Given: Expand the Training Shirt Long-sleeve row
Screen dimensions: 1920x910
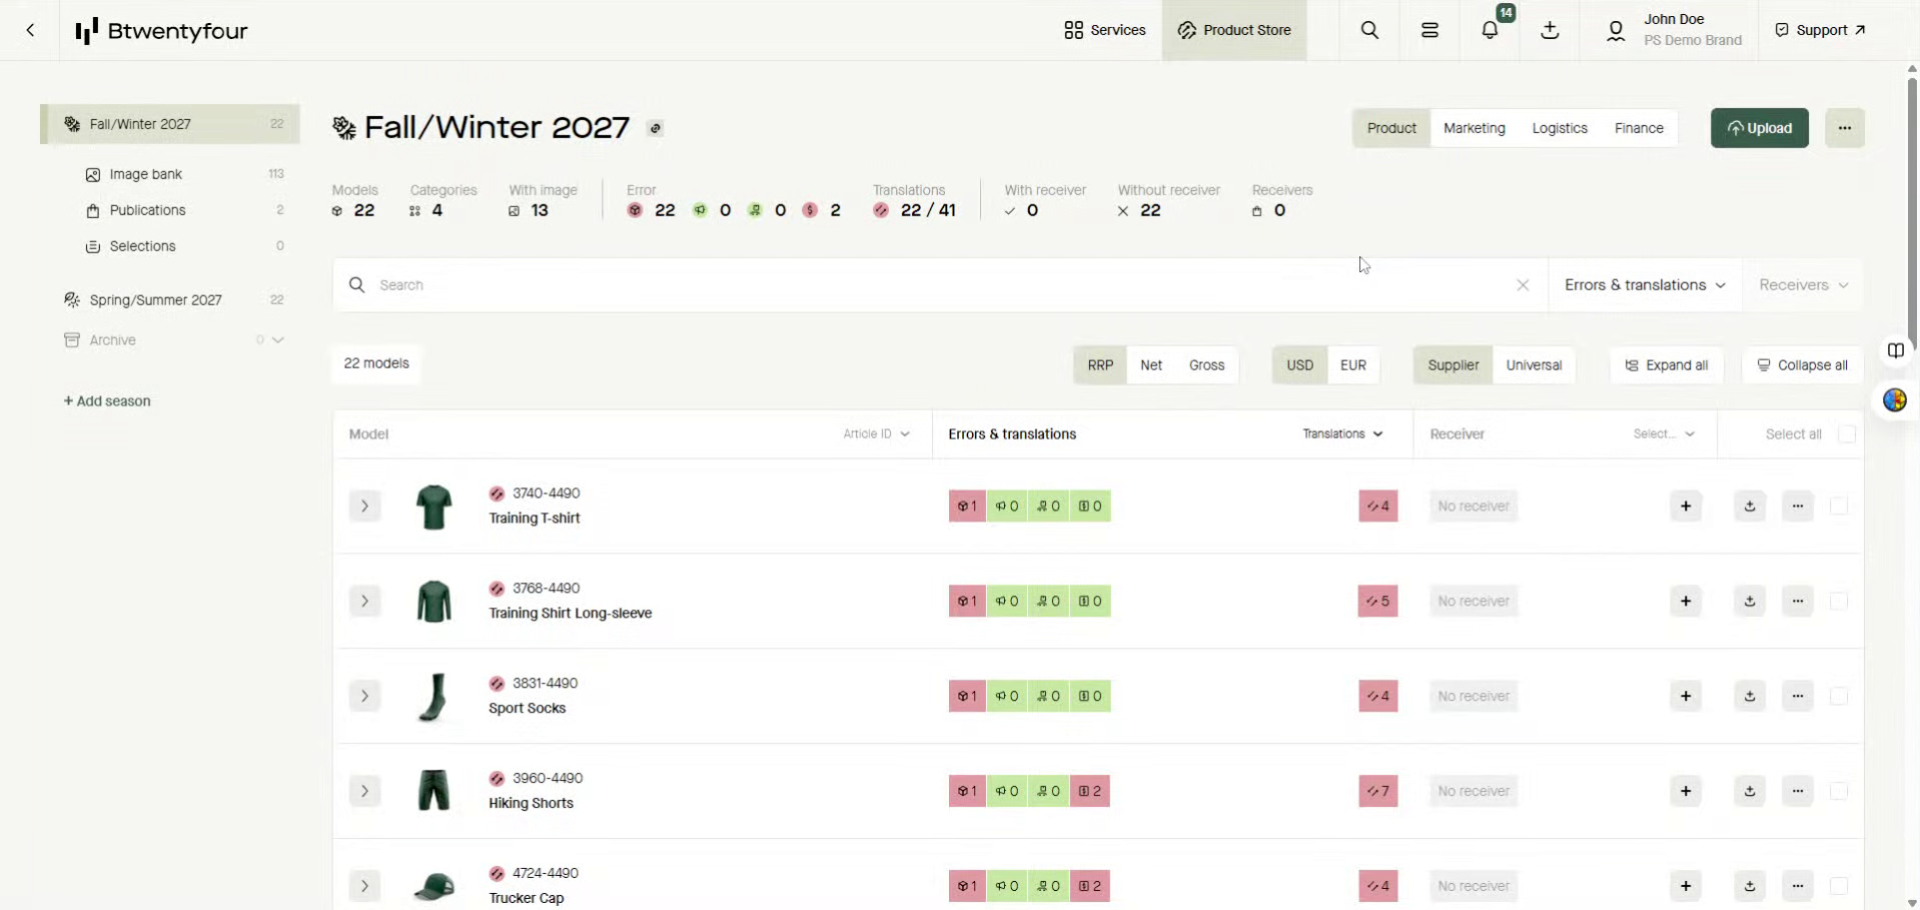Looking at the screenshot, I should [x=365, y=601].
